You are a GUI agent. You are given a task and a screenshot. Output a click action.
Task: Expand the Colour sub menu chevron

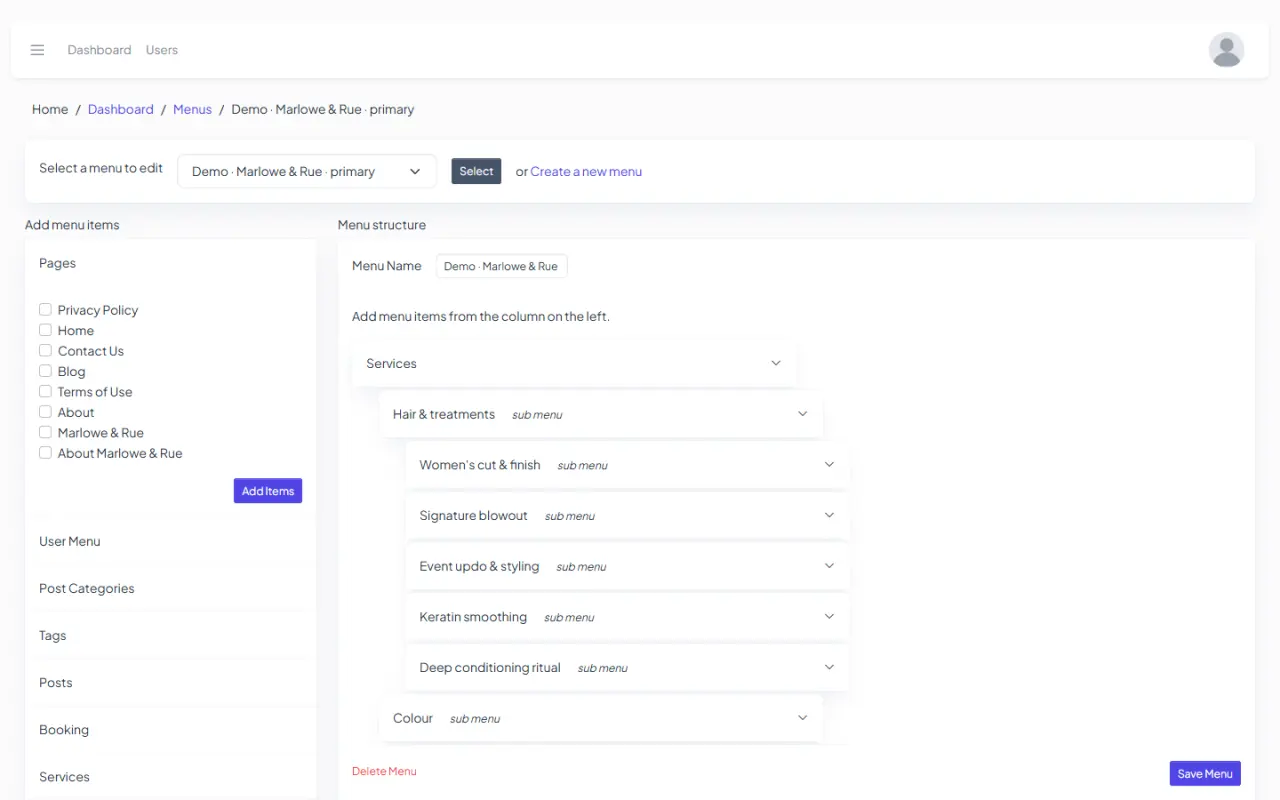(x=802, y=718)
